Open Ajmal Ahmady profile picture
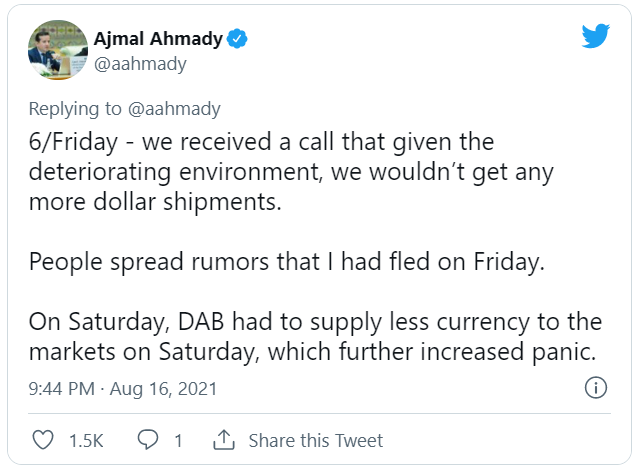 (x=58, y=50)
